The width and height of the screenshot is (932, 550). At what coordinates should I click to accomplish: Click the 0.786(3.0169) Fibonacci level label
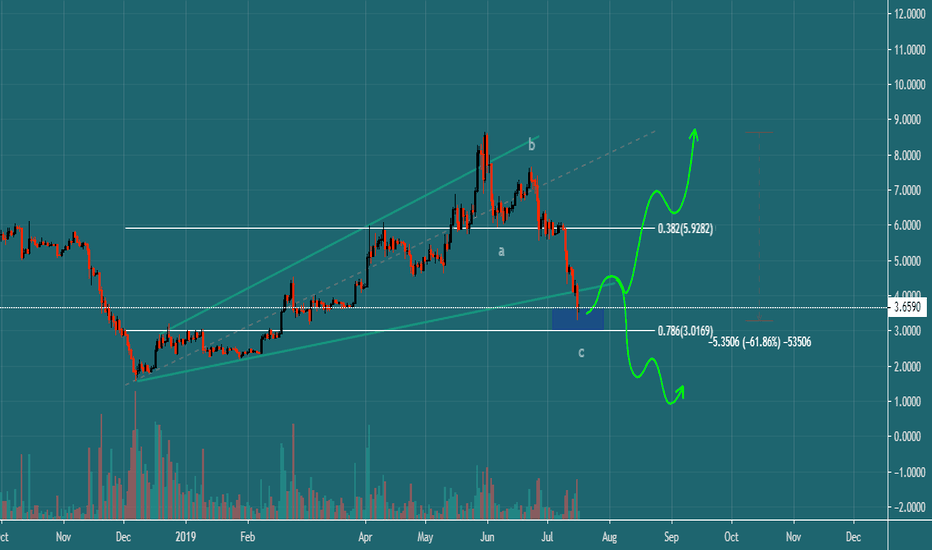pos(685,331)
